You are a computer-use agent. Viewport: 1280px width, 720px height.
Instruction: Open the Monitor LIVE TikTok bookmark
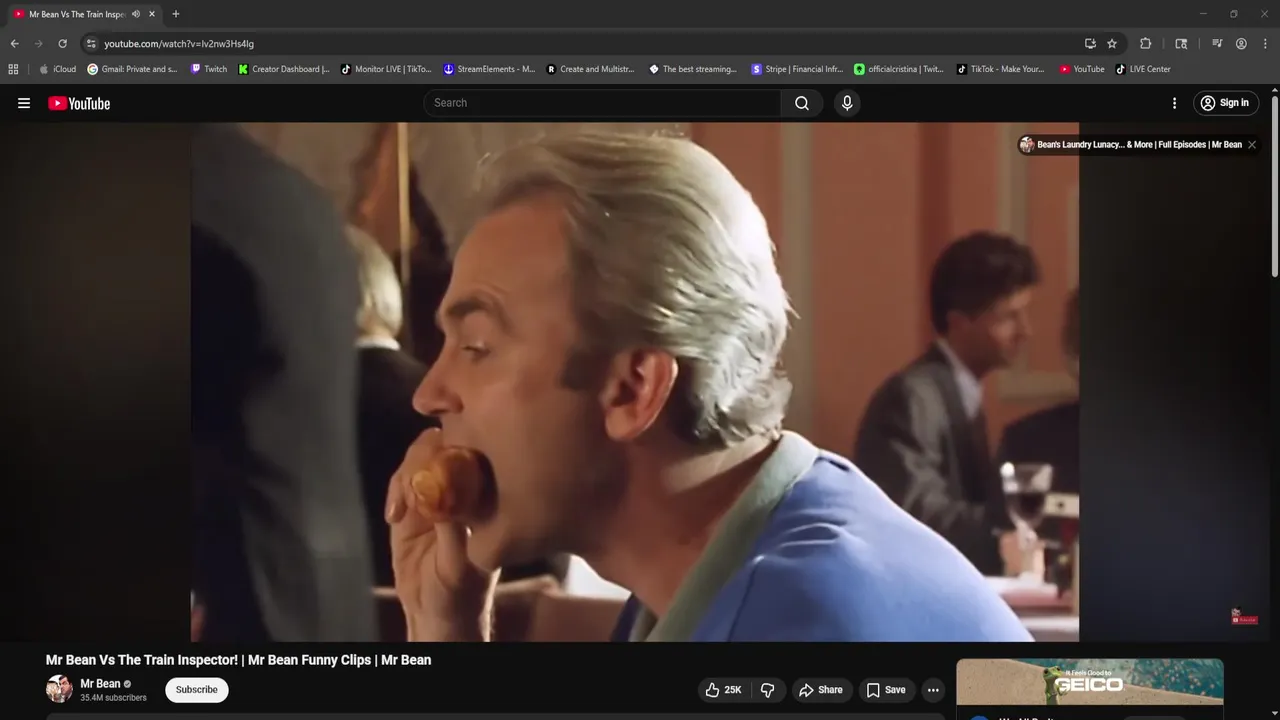click(x=386, y=69)
